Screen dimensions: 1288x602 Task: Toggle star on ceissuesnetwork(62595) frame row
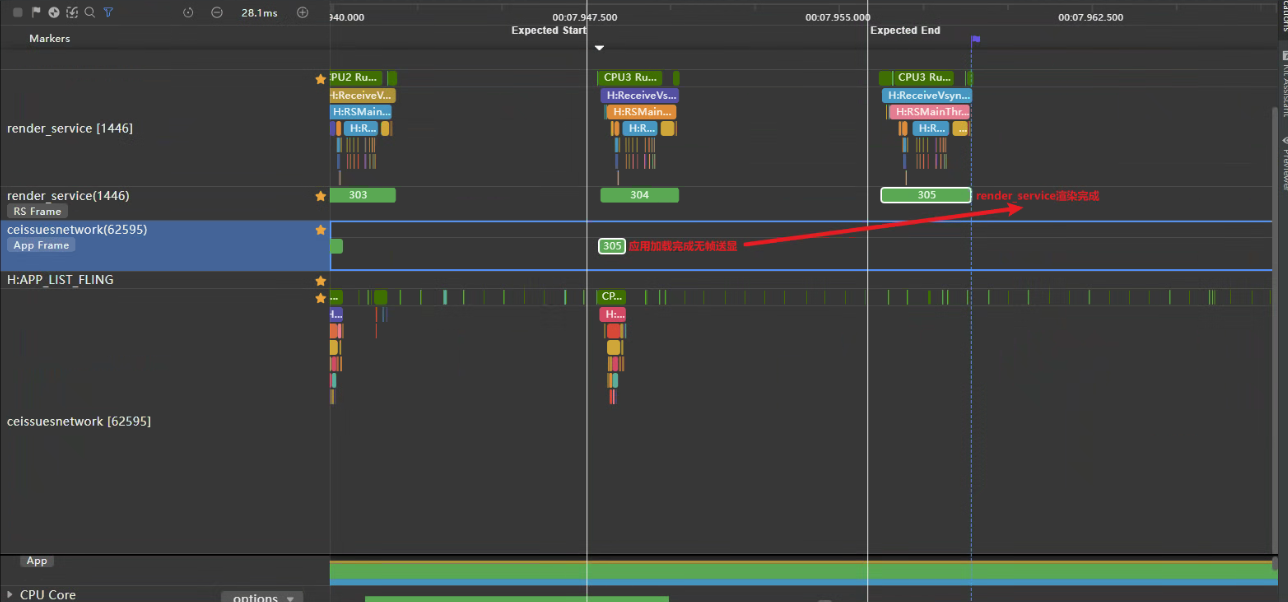point(321,229)
